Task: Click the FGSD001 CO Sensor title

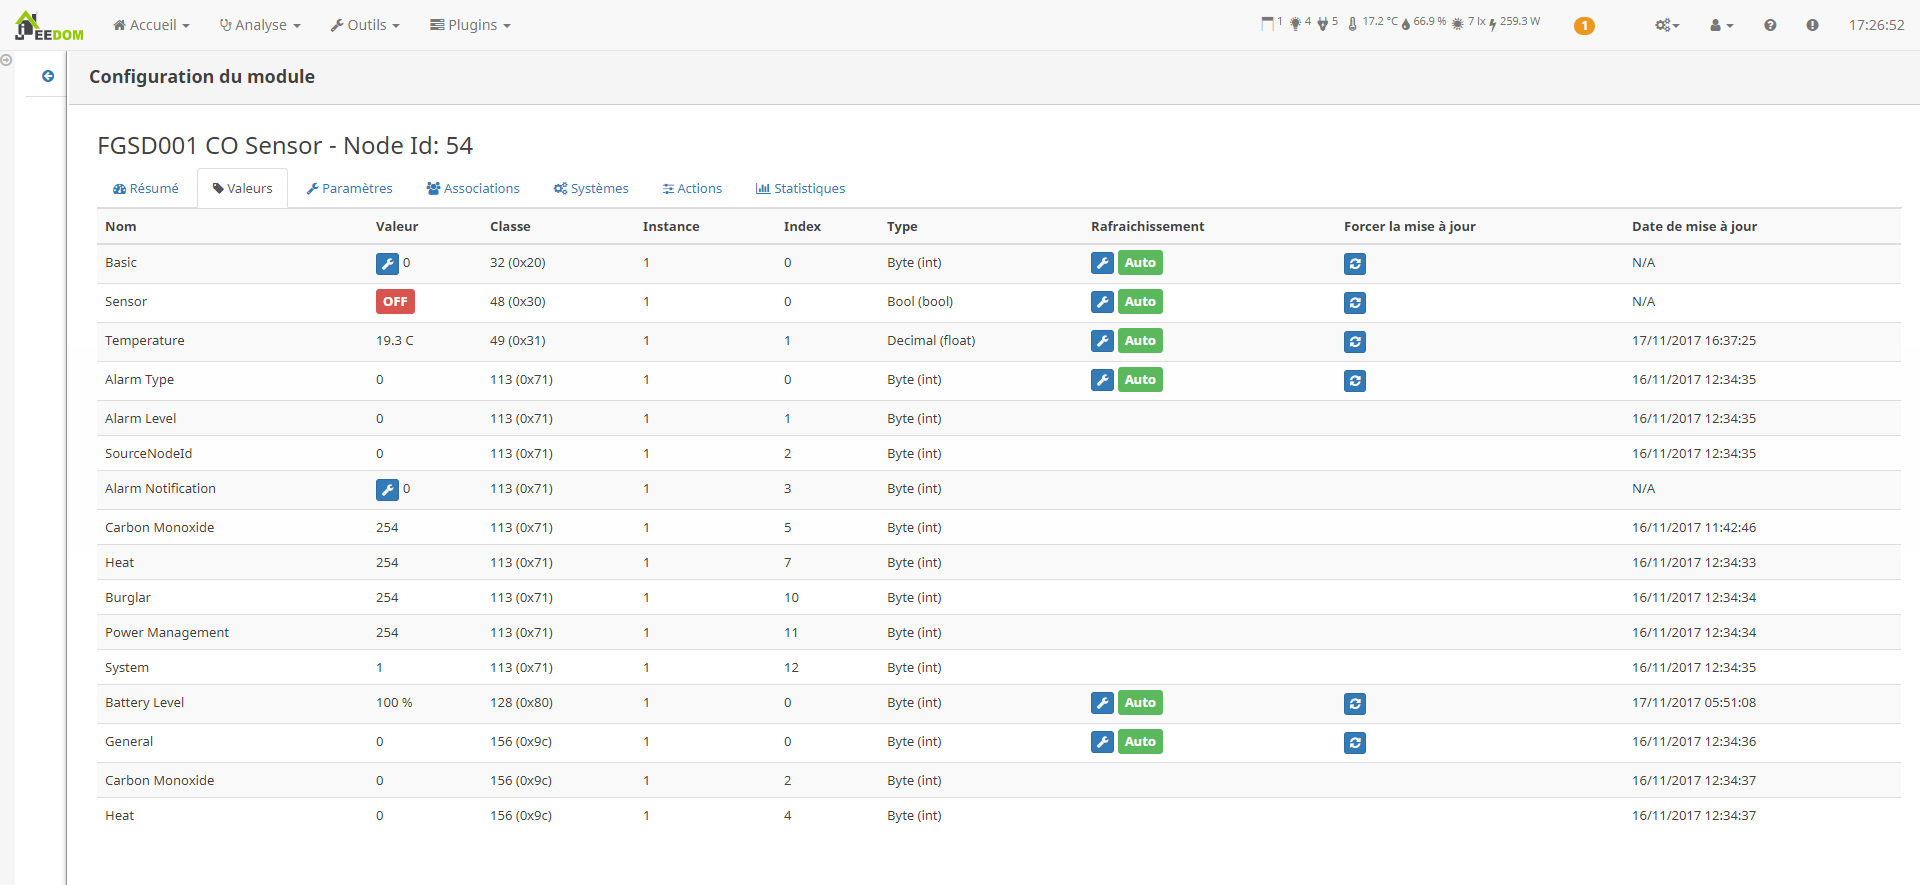Action: [x=285, y=146]
